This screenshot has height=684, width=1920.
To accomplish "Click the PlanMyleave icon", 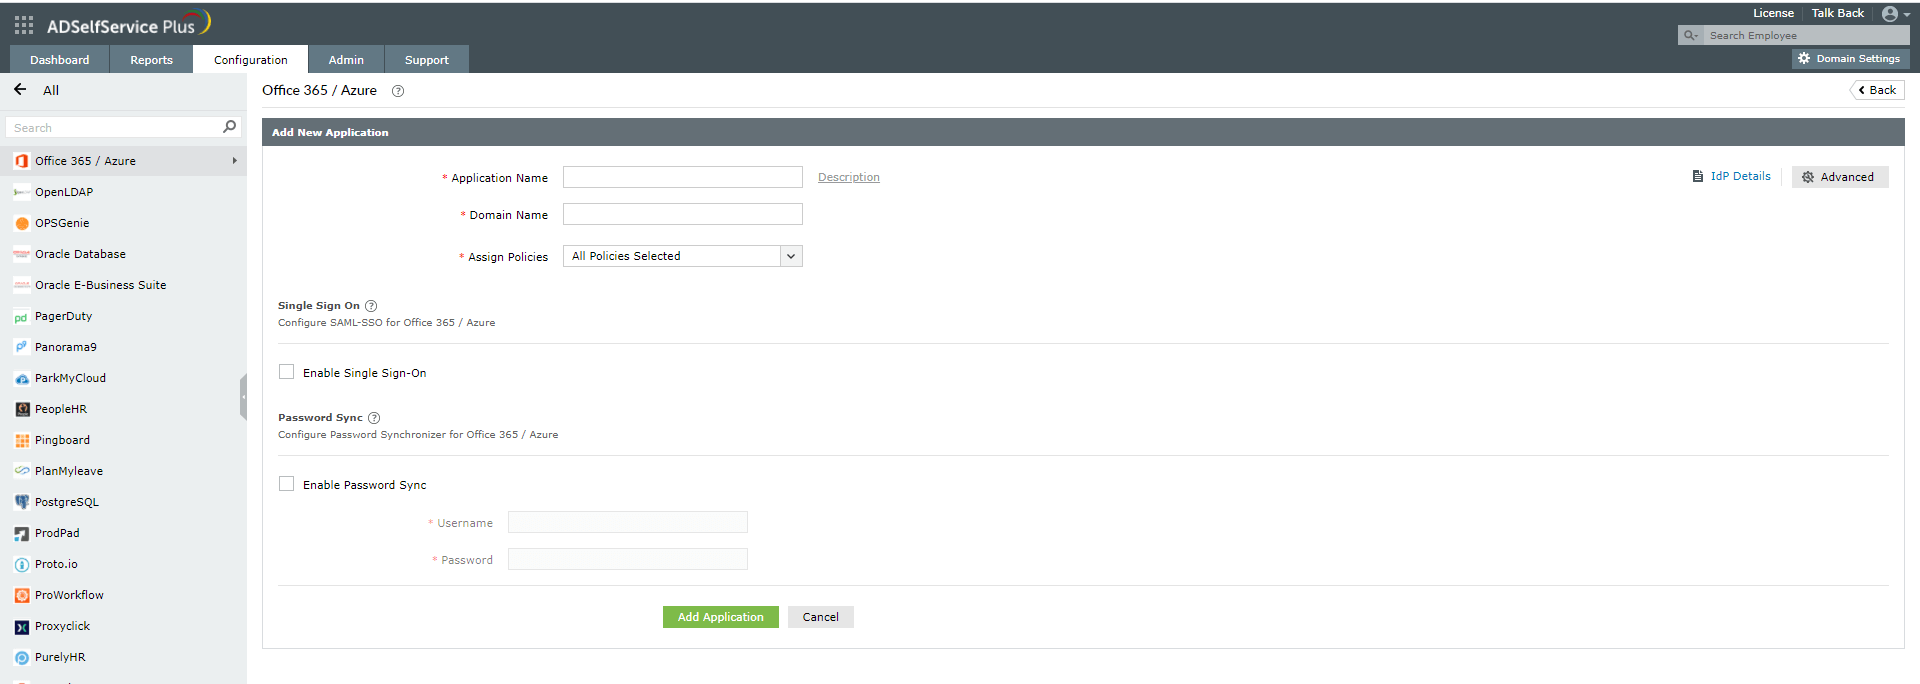I will tap(21, 471).
